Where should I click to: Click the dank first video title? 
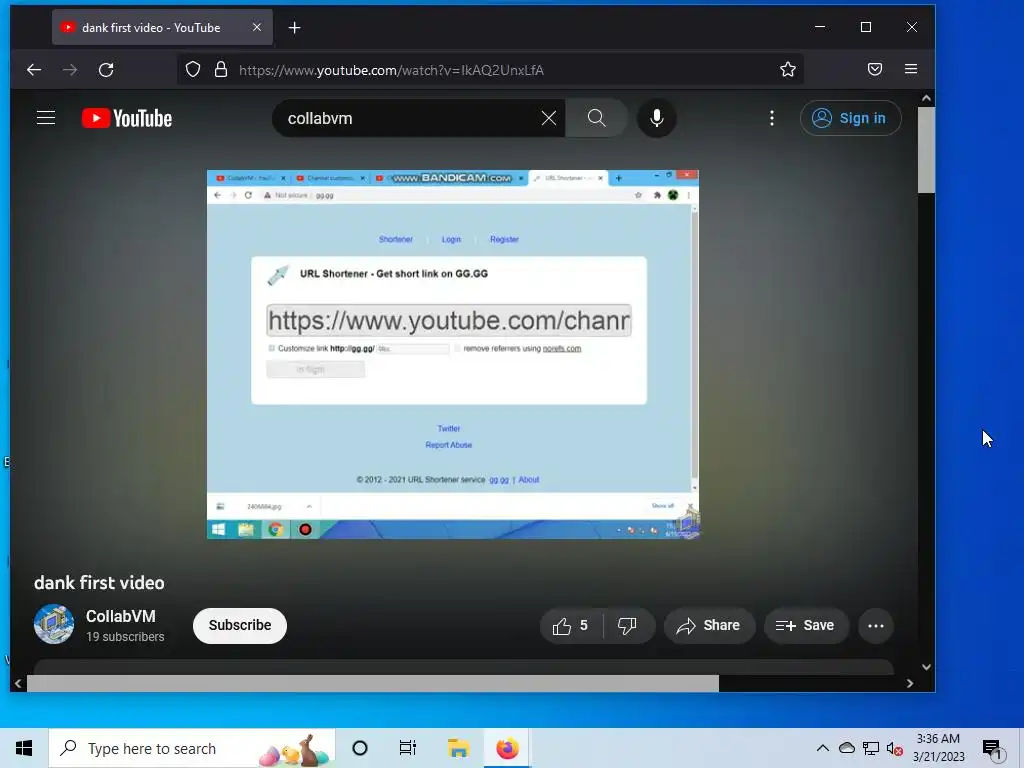(99, 583)
